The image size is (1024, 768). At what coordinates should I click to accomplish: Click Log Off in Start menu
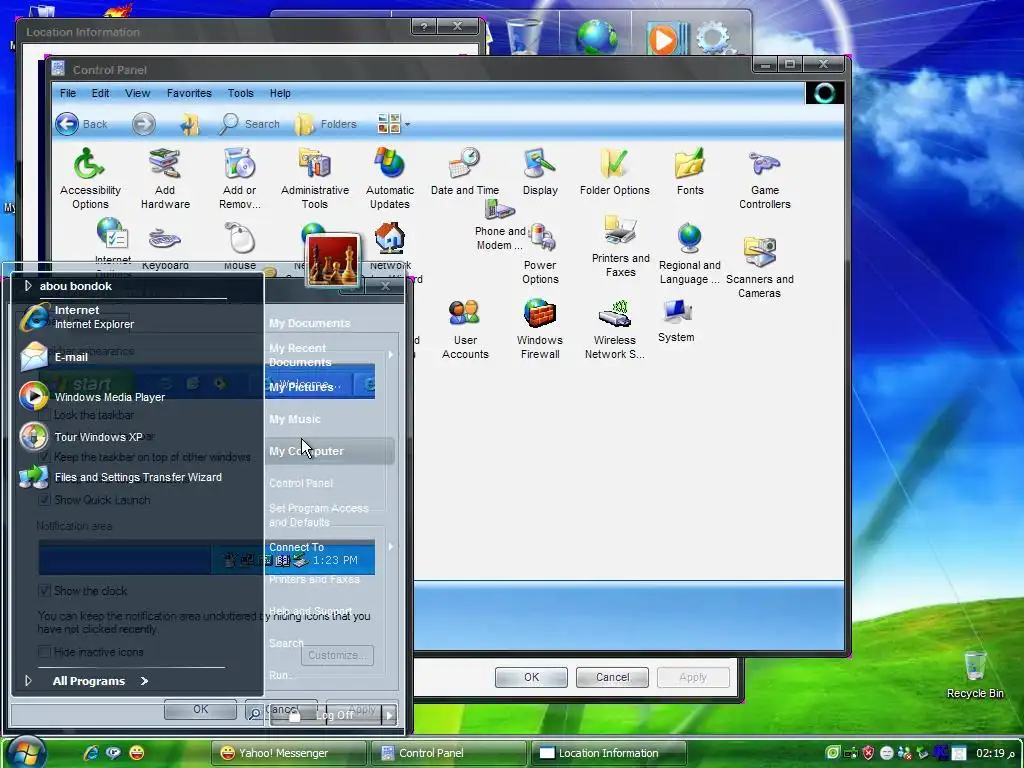click(x=325, y=715)
